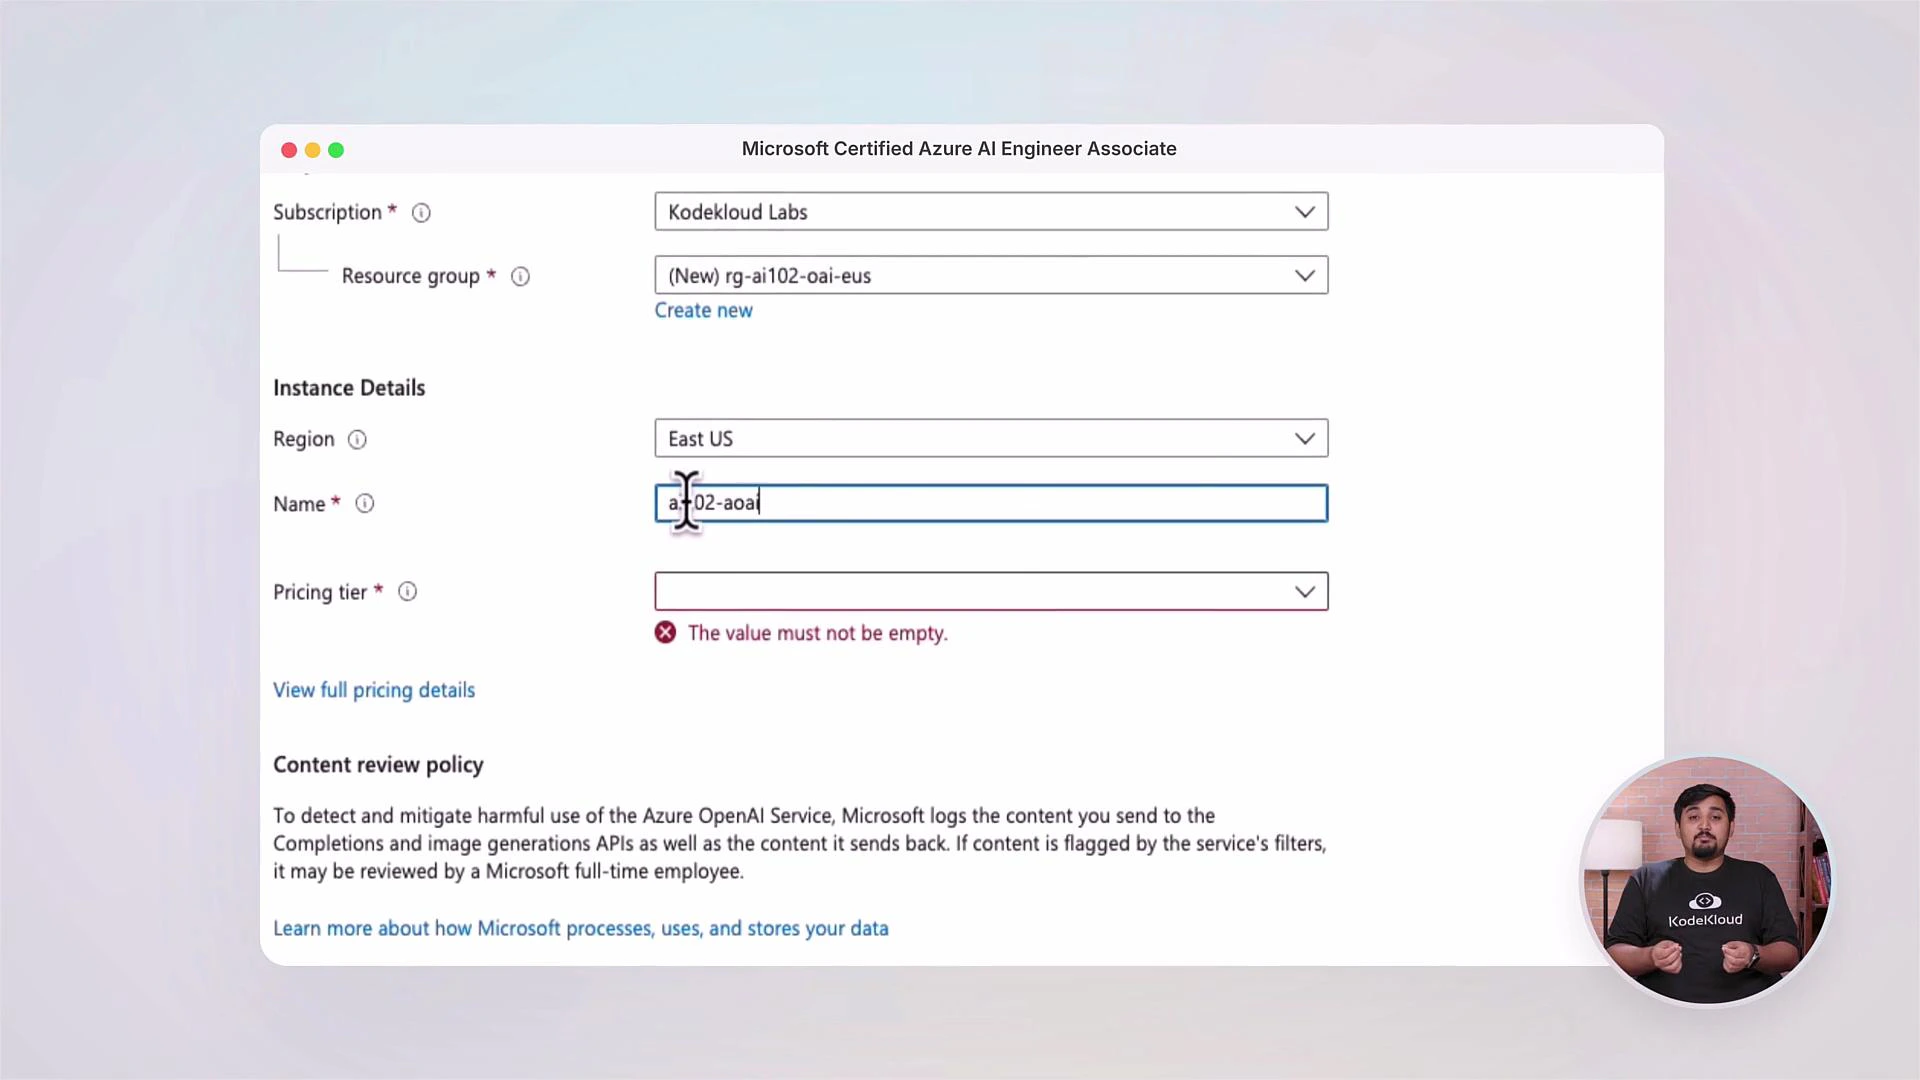Click the info icon beside Subscription

click(x=420, y=212)
